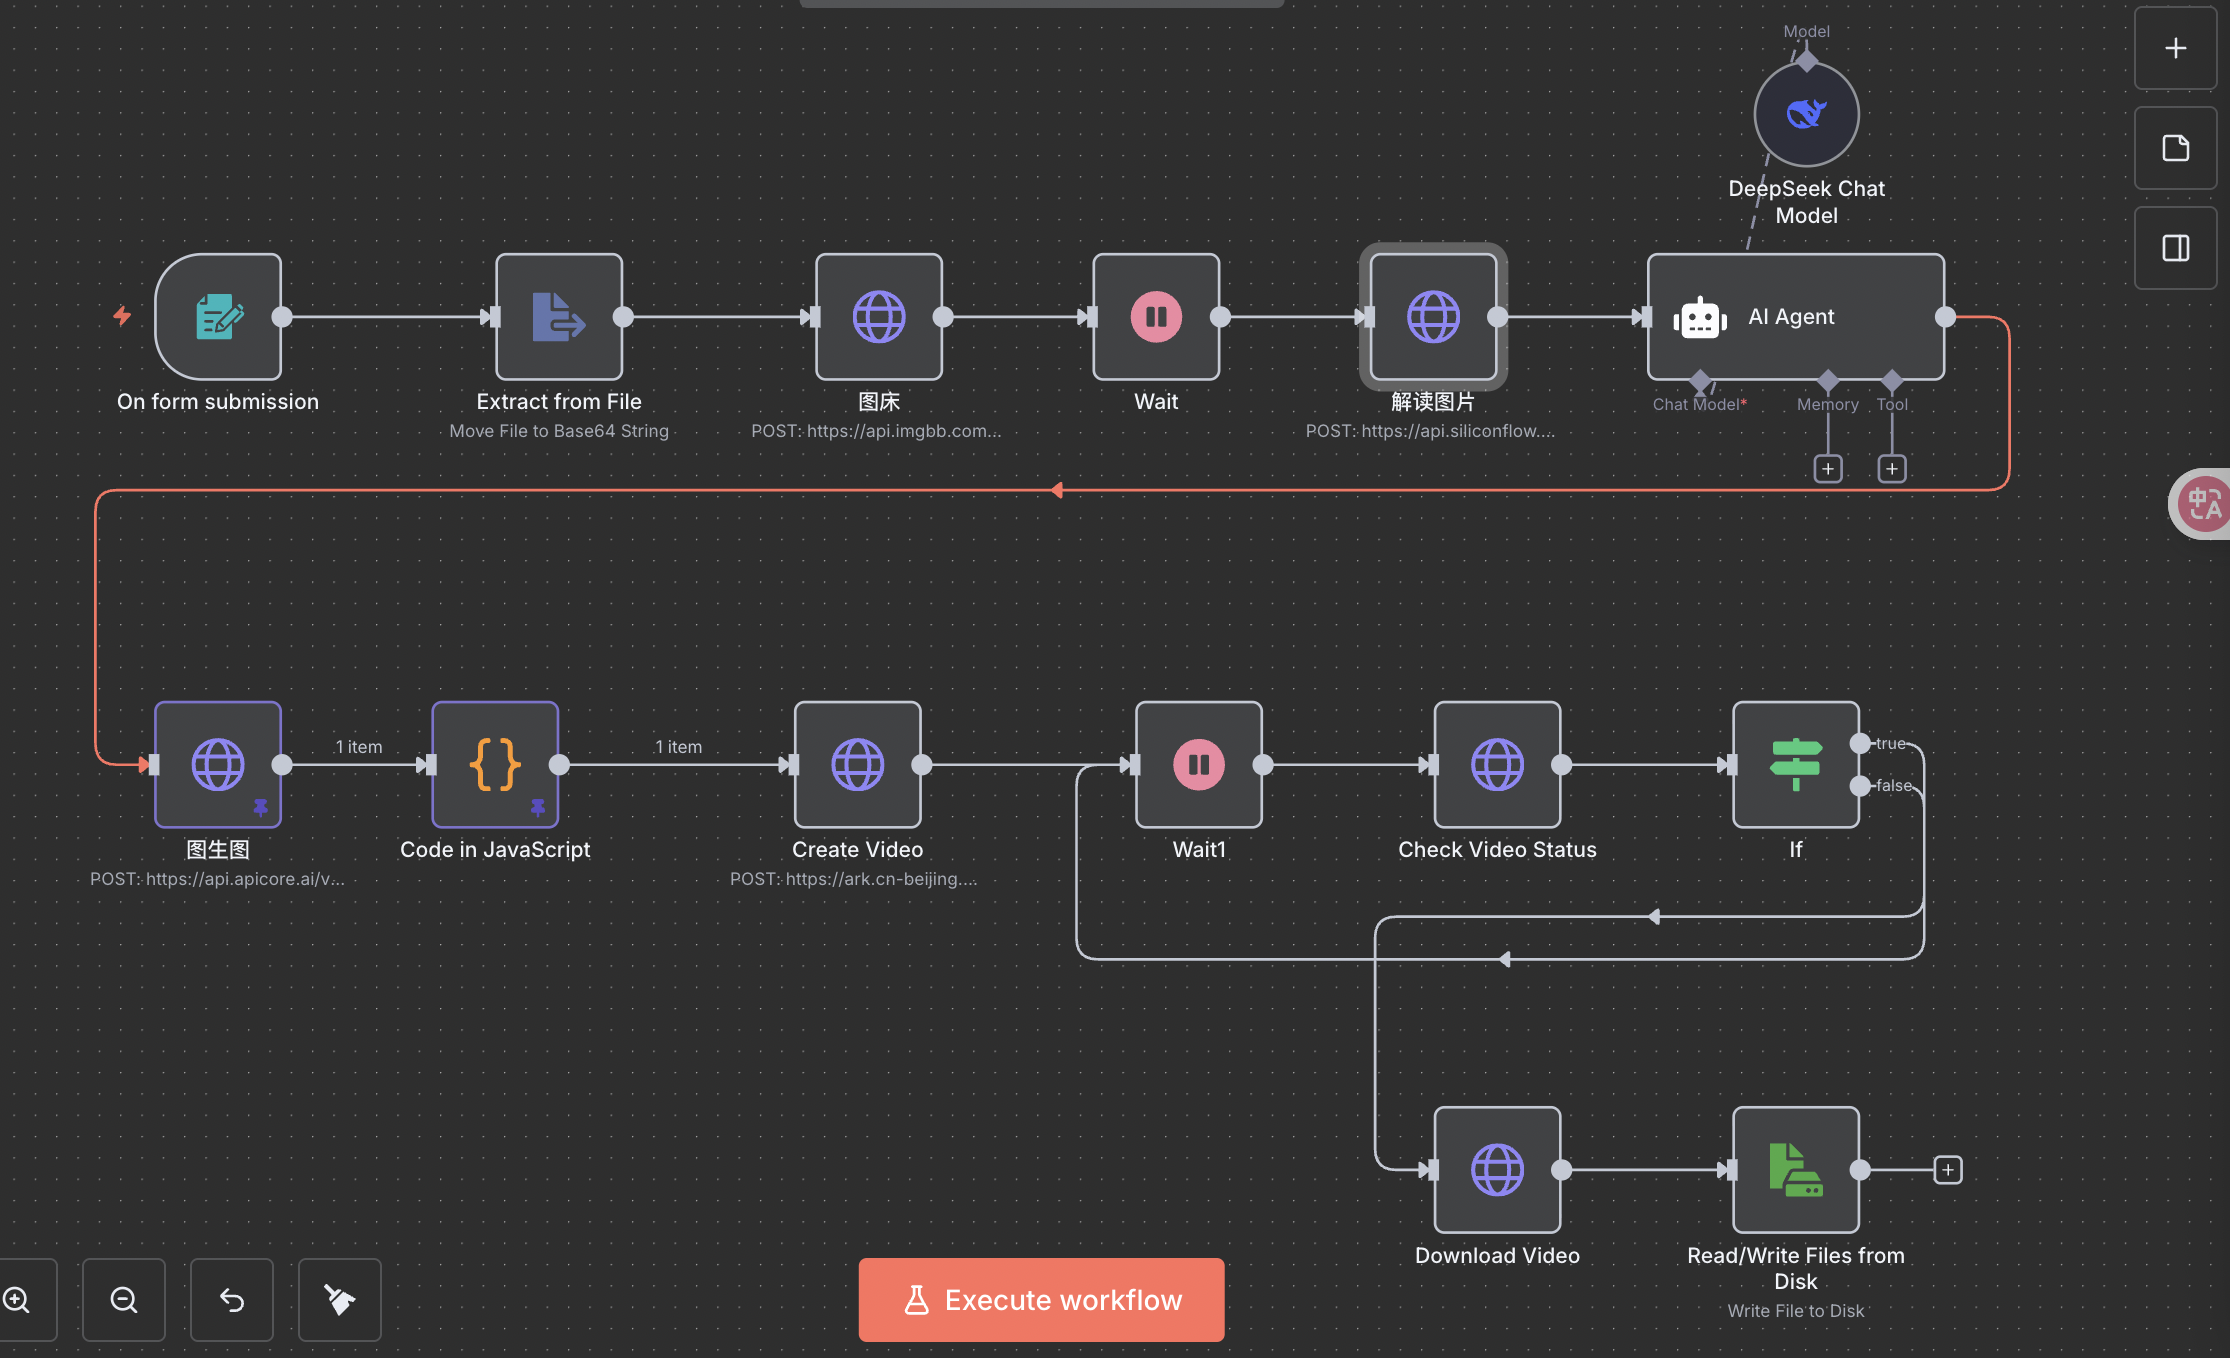The width and height of the screenshot is (2230, 1358).
Task: Open the DeepSeek Chat Model node
Action: pos(1806,115)
